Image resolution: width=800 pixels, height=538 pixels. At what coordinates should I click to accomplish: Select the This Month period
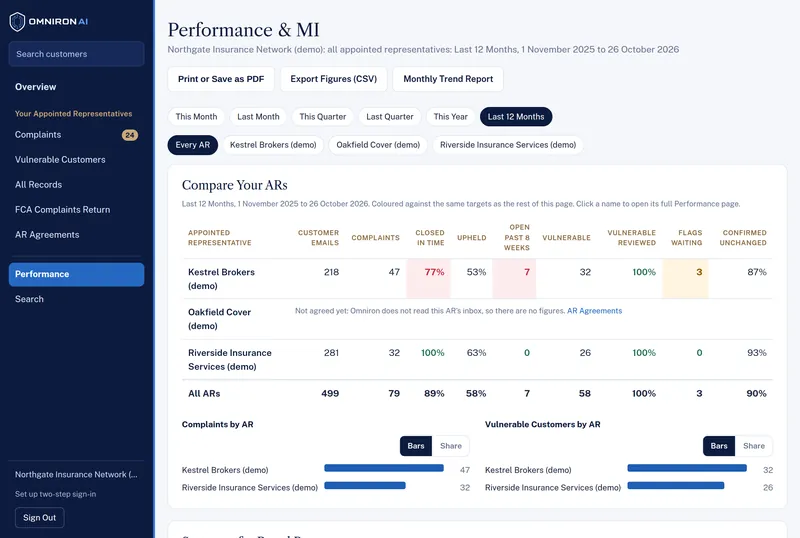click(x=196, y=117)
